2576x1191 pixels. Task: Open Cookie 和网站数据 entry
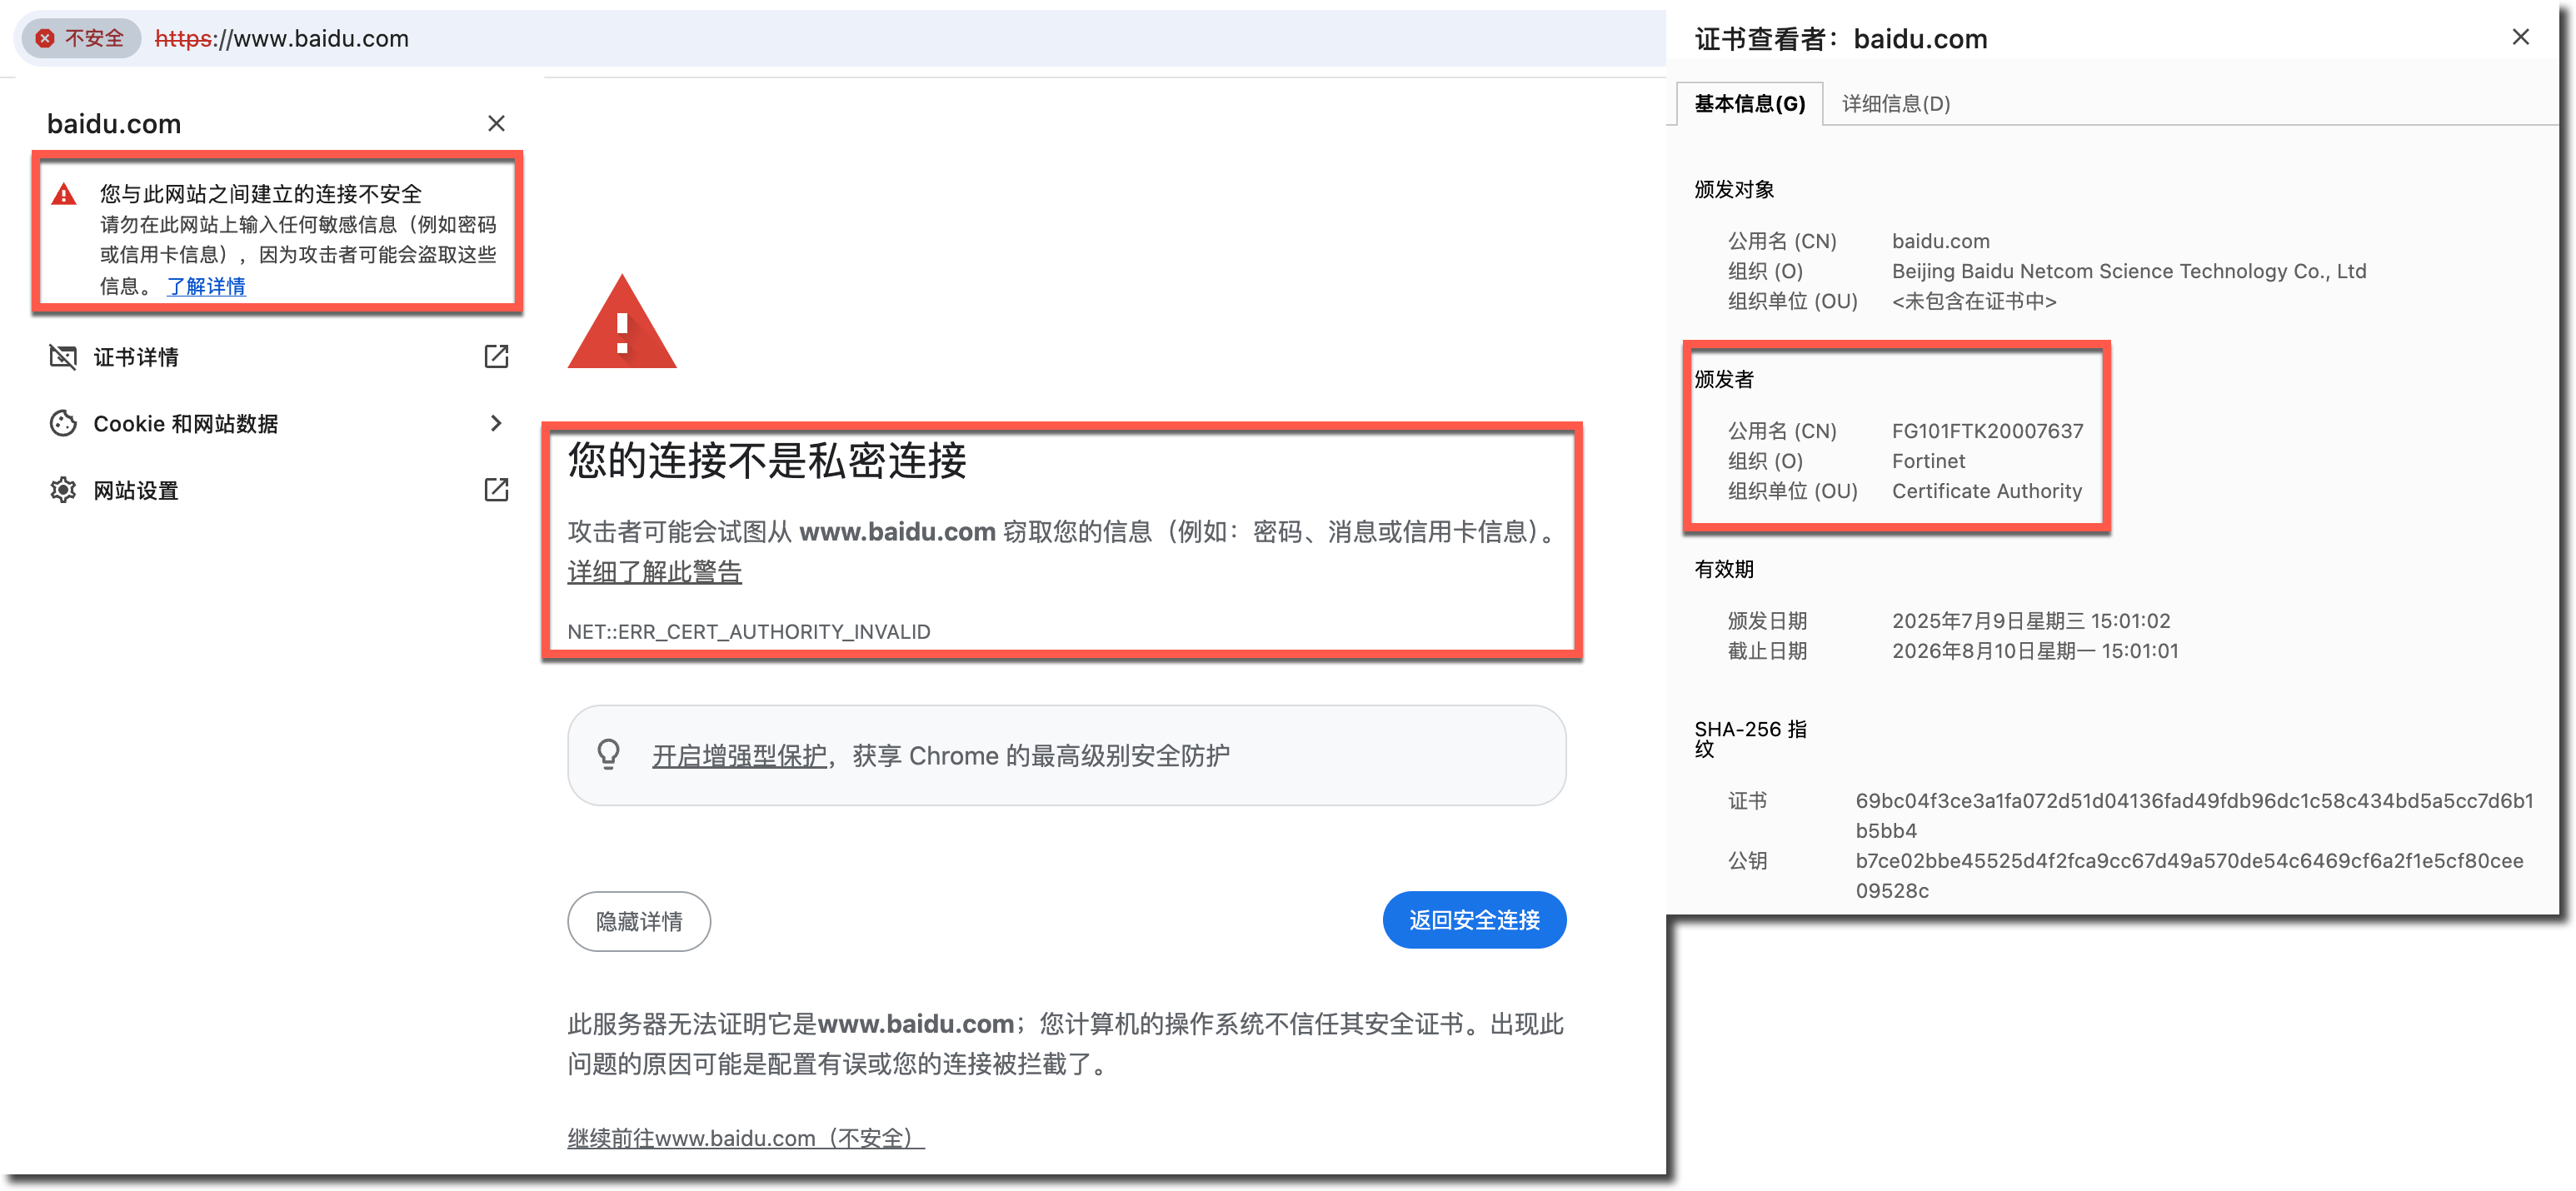tap(279, 424)
